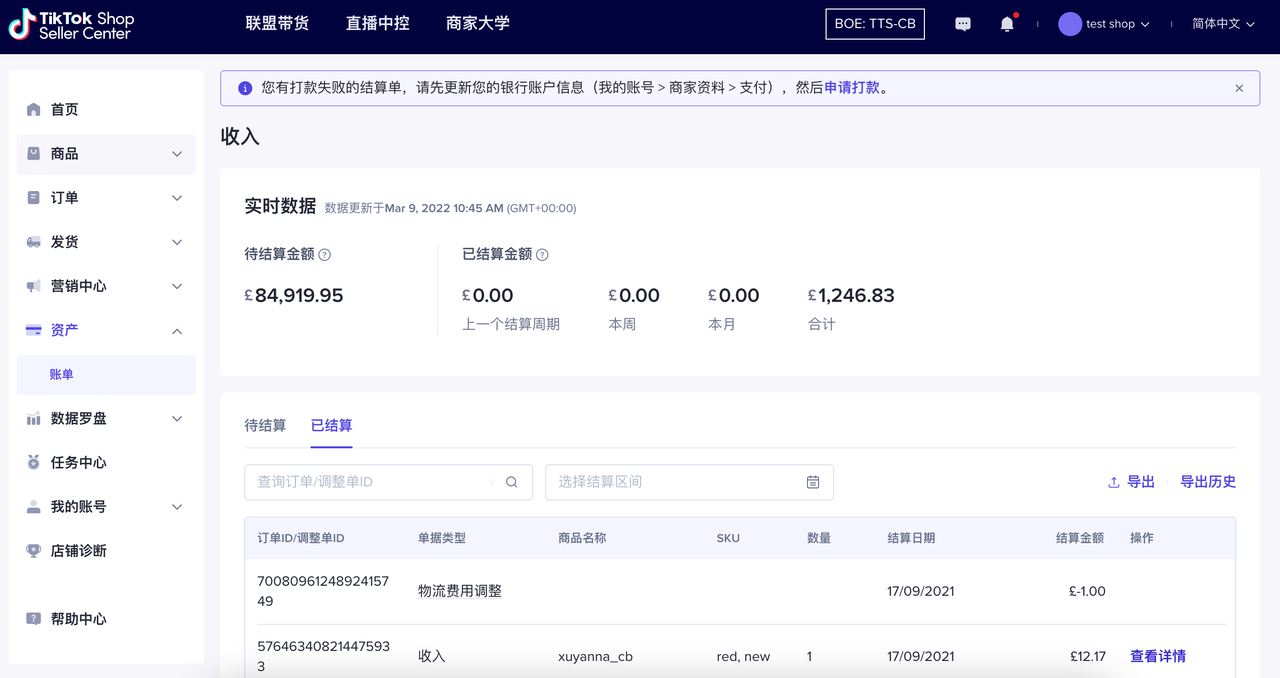Open 直播中控 from the top menu
Image resolution: width=1280 pixels, height=678 pixels.
coord(377,23)
